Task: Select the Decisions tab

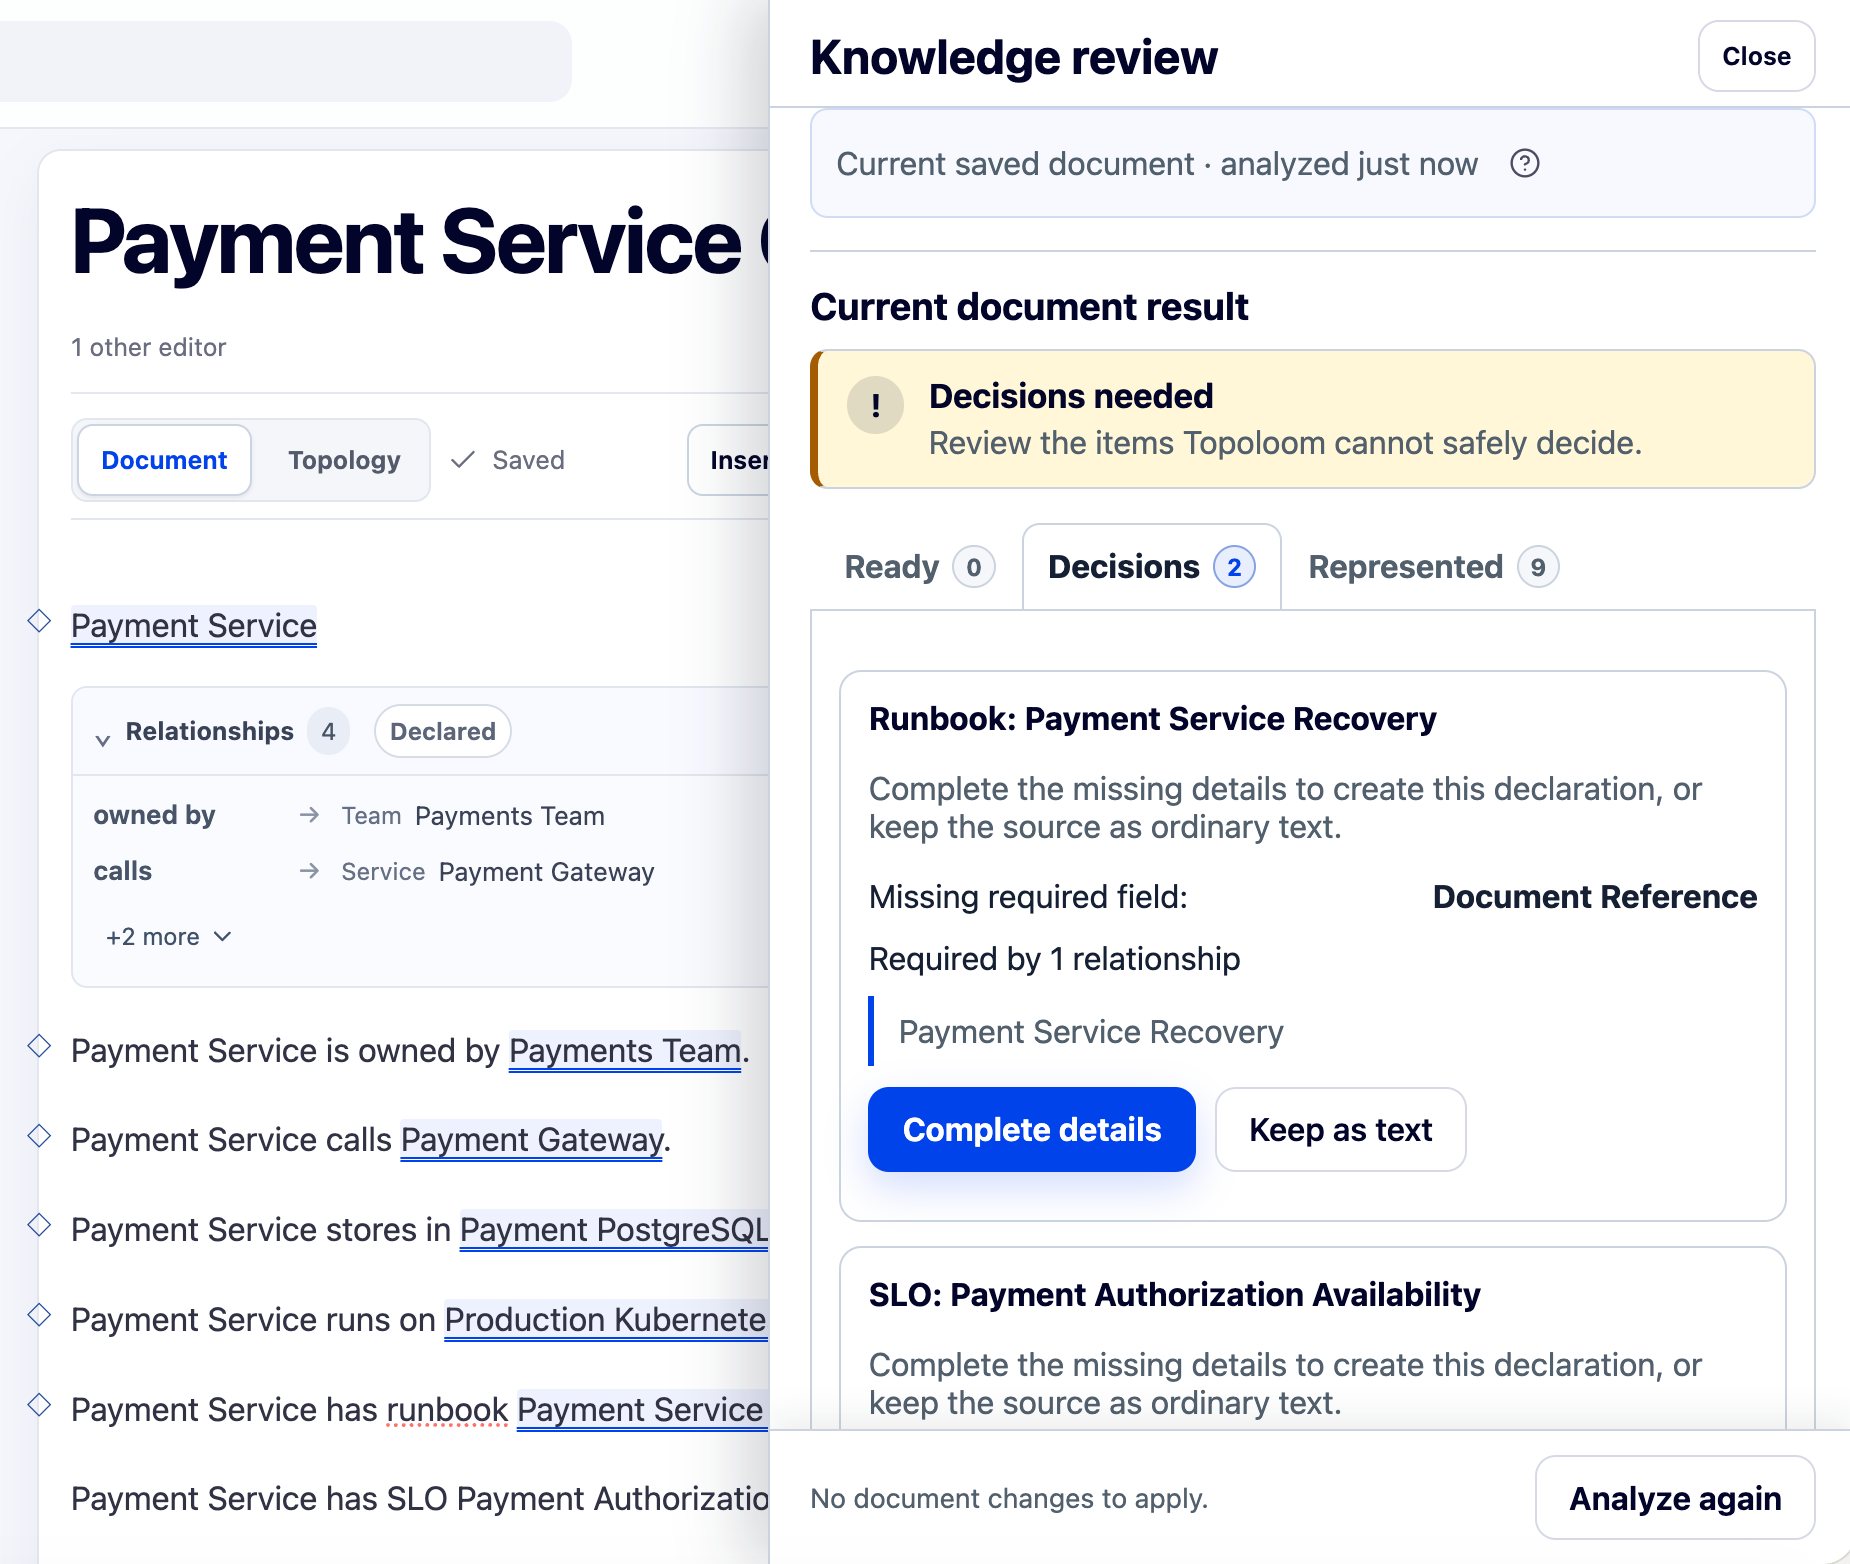Action: 1151,567
